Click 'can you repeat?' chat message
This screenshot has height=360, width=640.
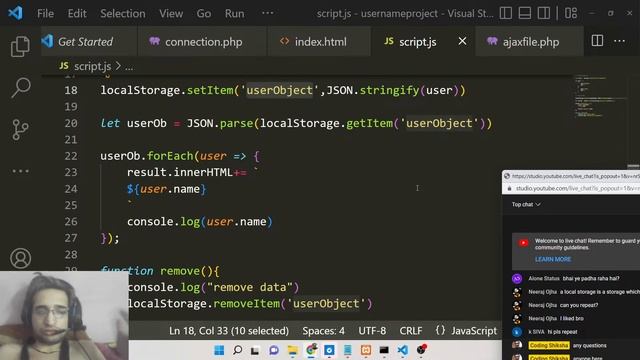click(x=579, y=305)
